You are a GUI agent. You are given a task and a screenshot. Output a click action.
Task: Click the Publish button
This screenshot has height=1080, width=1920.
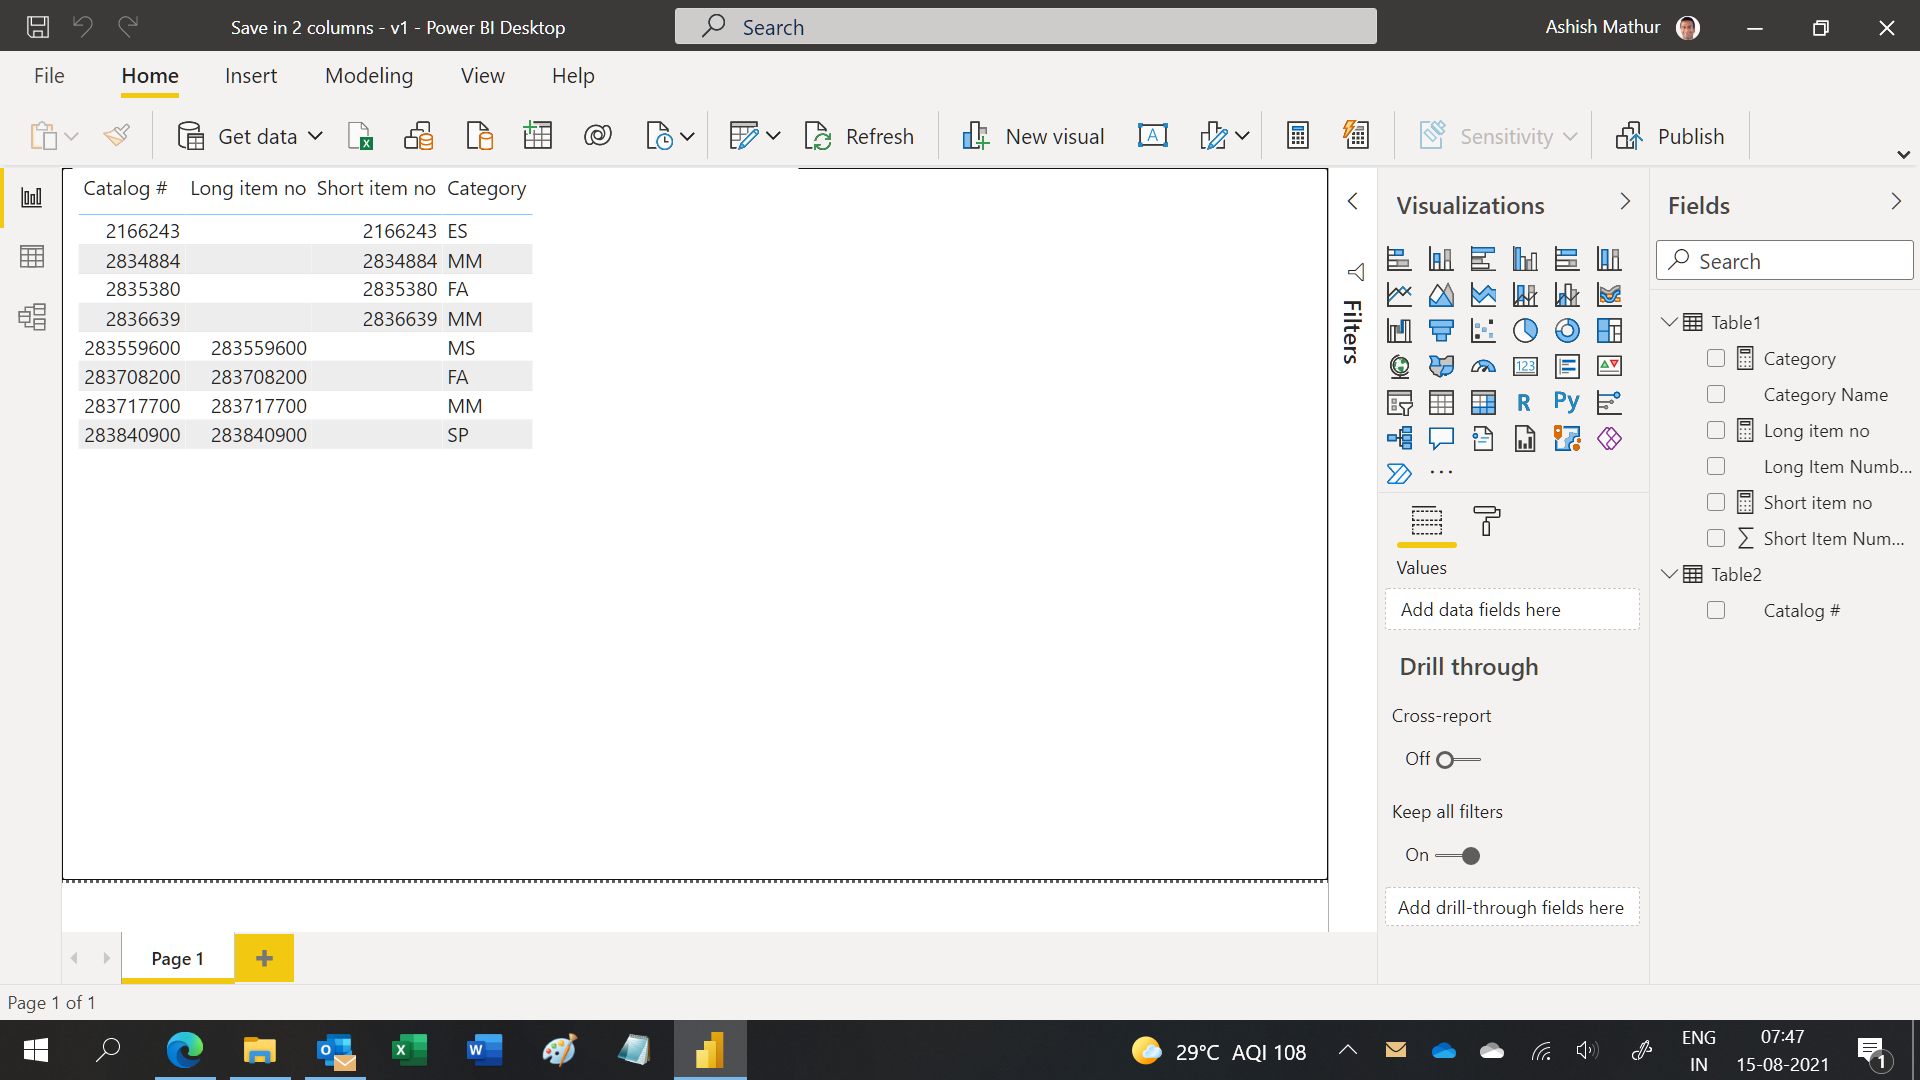(1670, 136)
